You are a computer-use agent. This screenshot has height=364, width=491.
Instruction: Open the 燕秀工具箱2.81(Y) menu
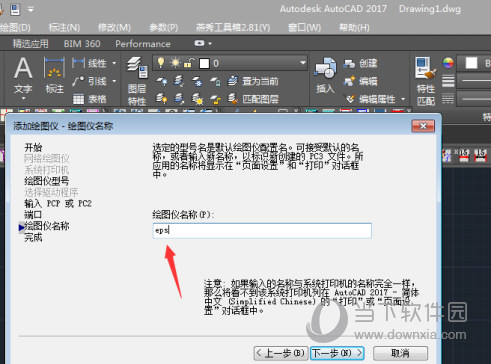pos(233,27)
